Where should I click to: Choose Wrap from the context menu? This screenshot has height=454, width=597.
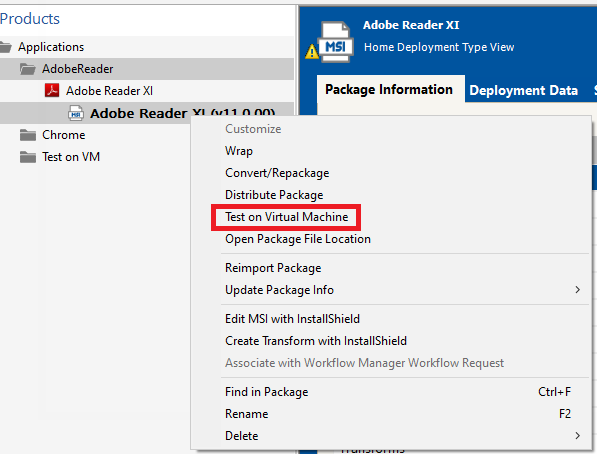[239, 151]
